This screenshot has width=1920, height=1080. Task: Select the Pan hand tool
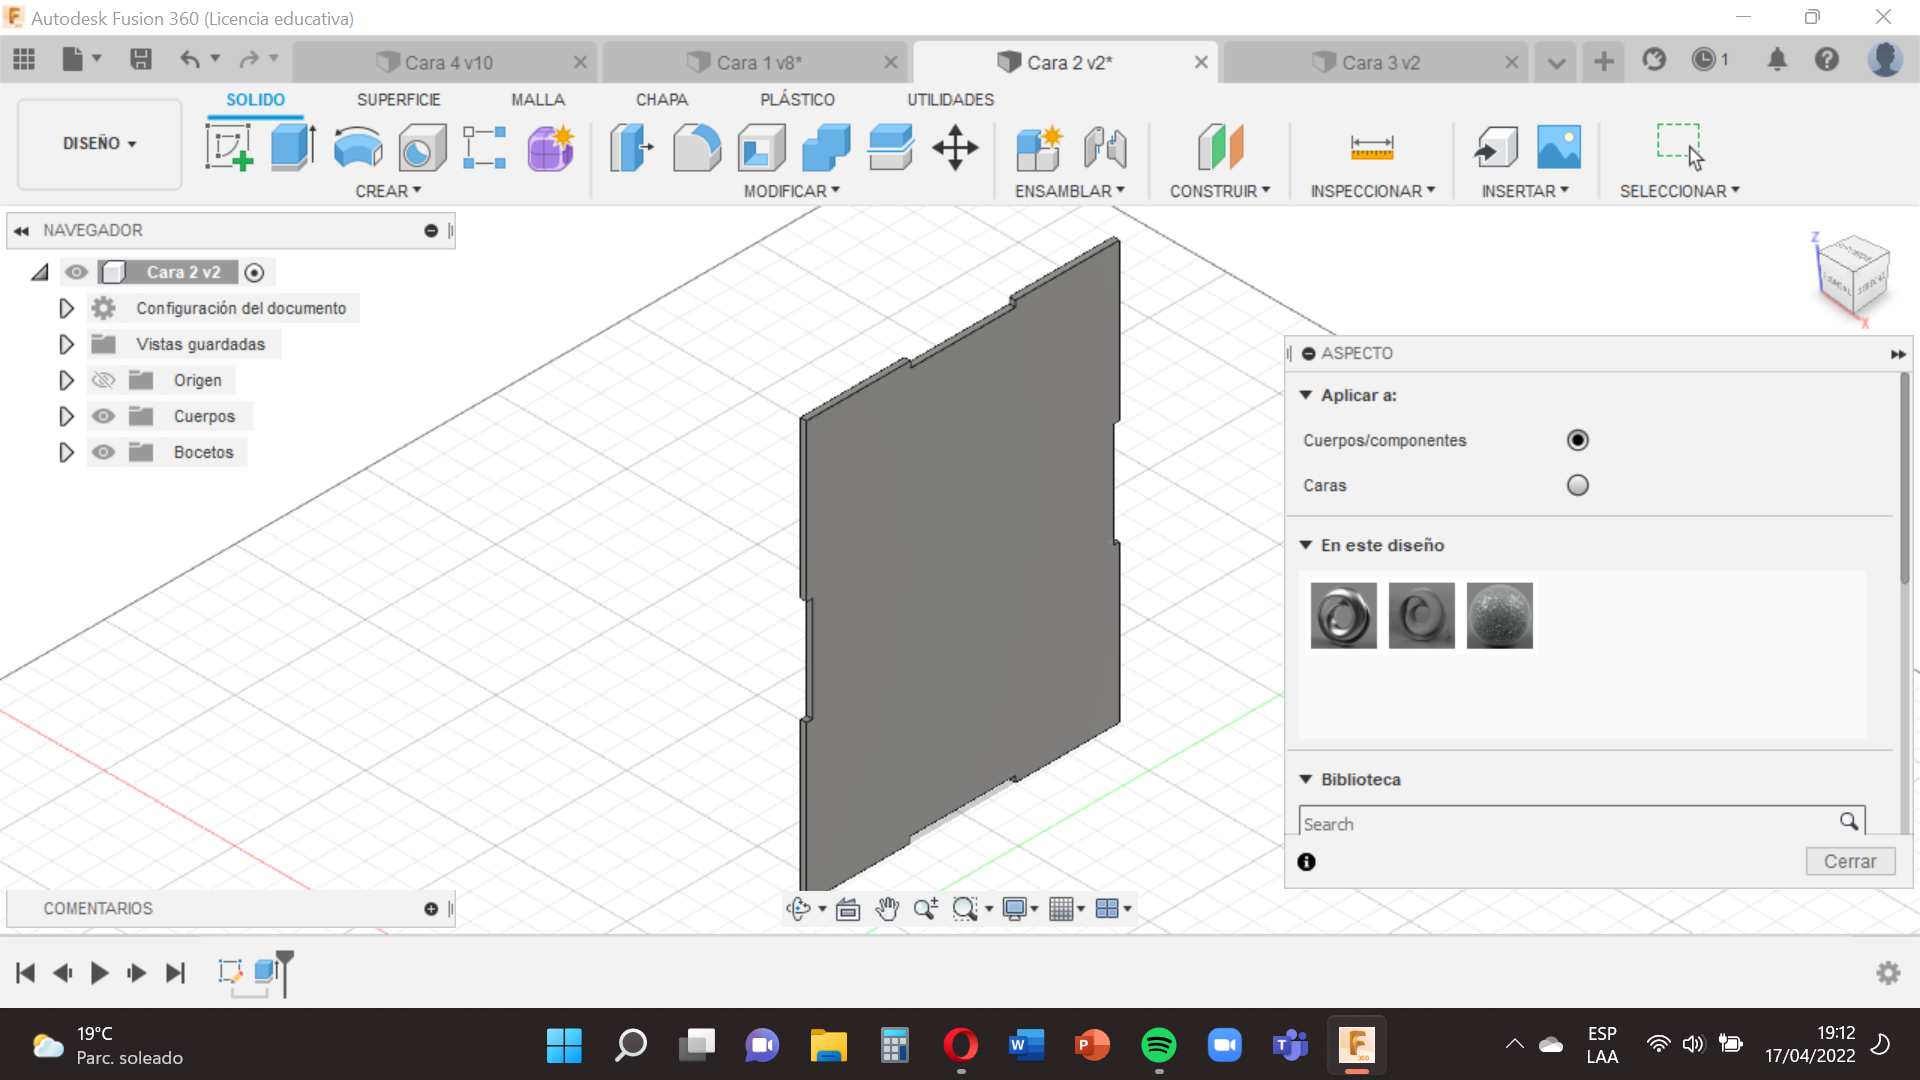coord(887,908)
